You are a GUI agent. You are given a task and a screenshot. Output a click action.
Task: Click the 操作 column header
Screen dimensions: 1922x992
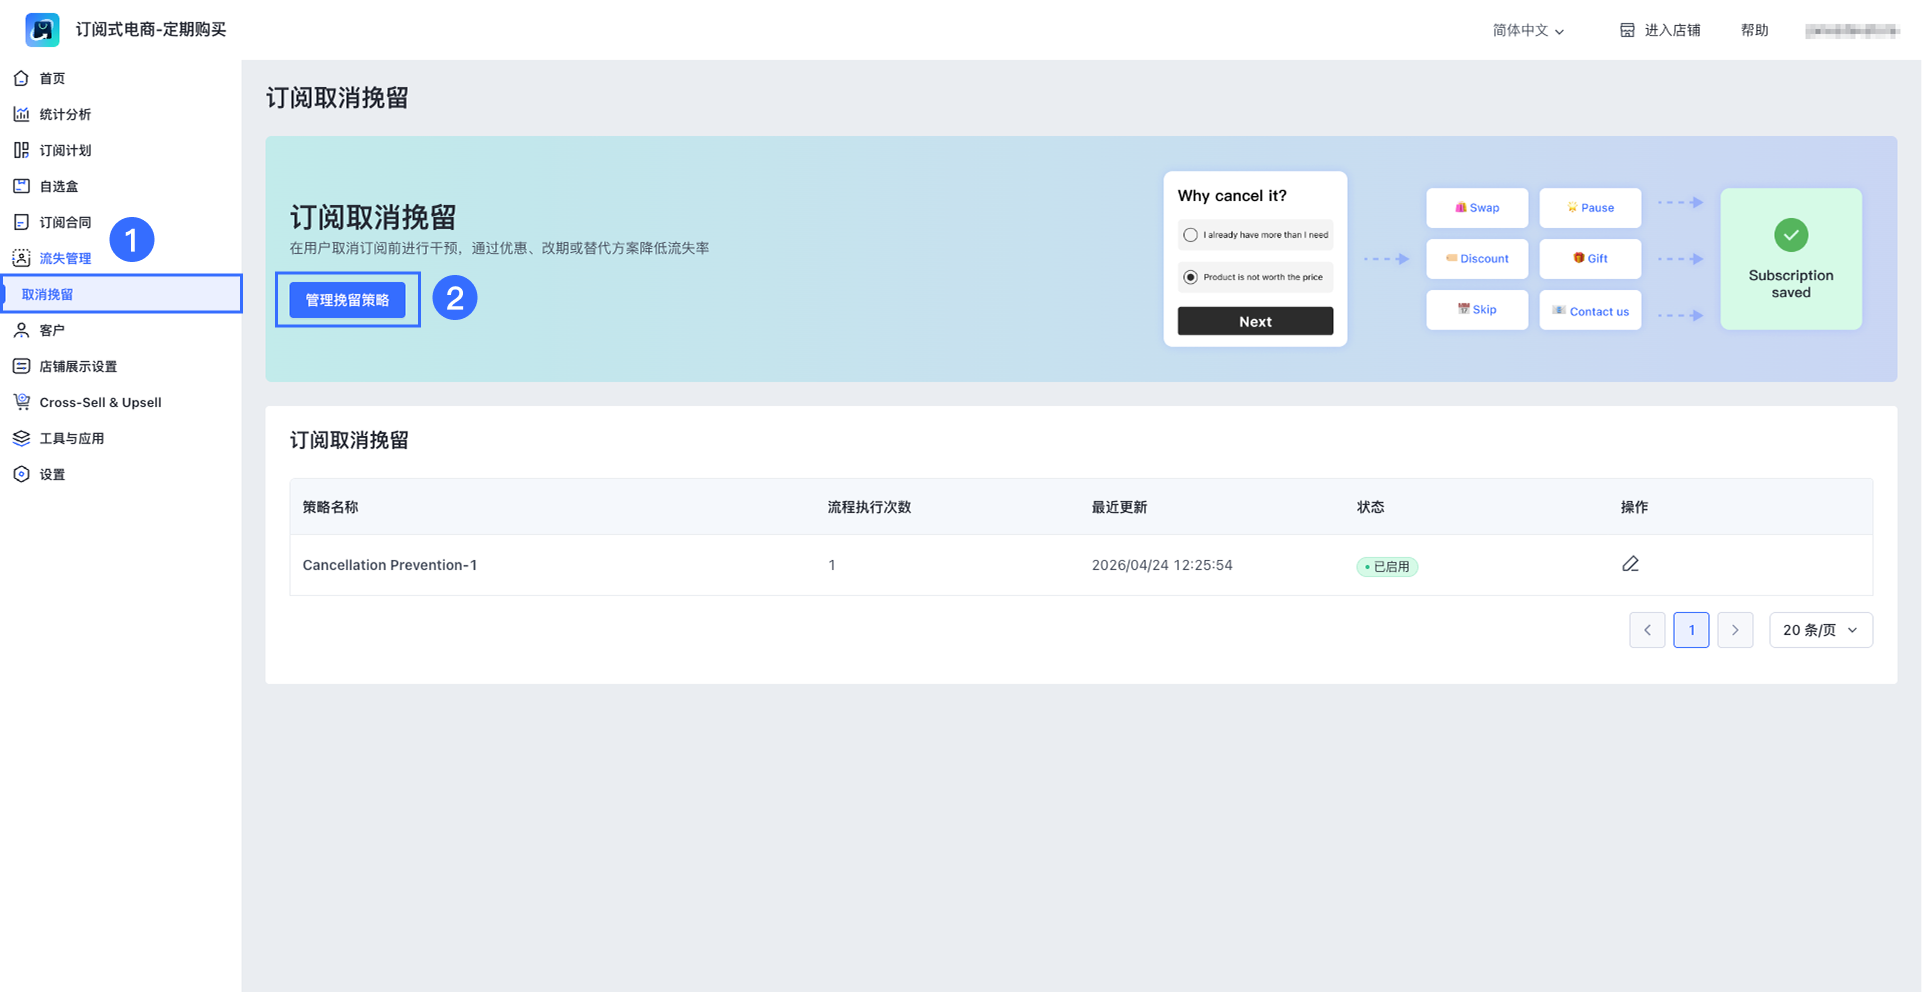pos(1634,507)
